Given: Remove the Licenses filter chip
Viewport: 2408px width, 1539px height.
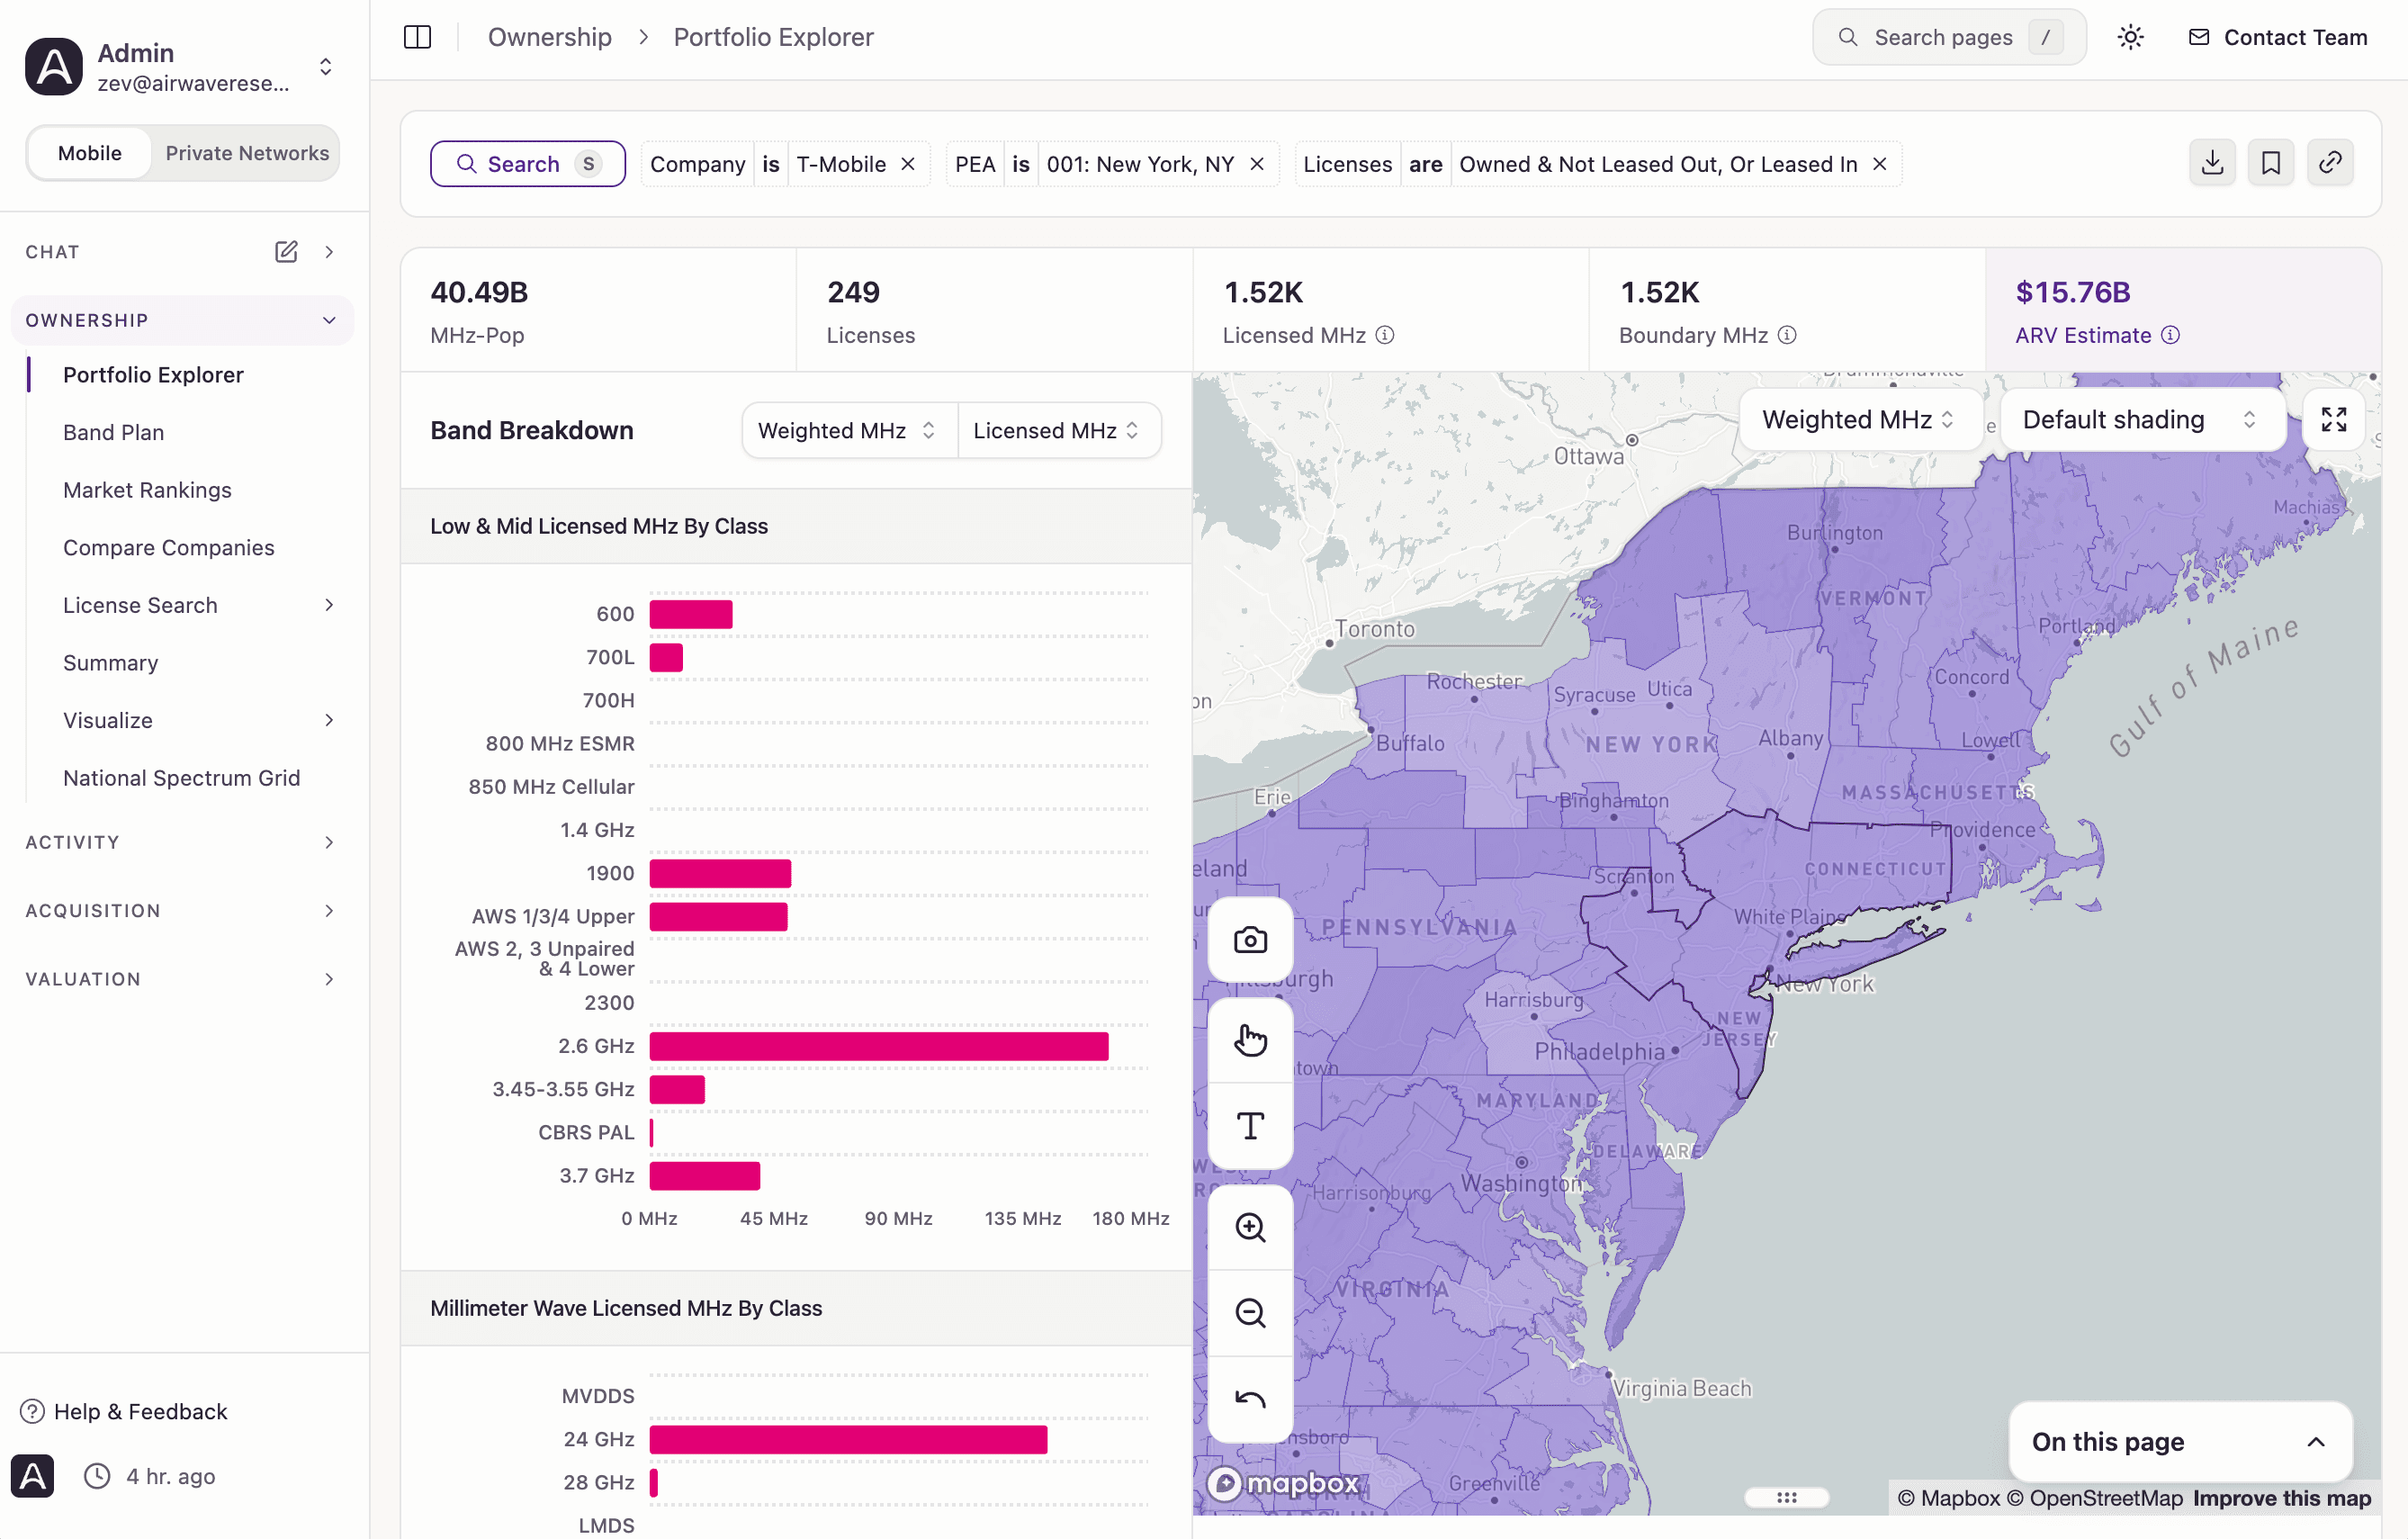Looking at the screenshot, I should pos(1879,164).
